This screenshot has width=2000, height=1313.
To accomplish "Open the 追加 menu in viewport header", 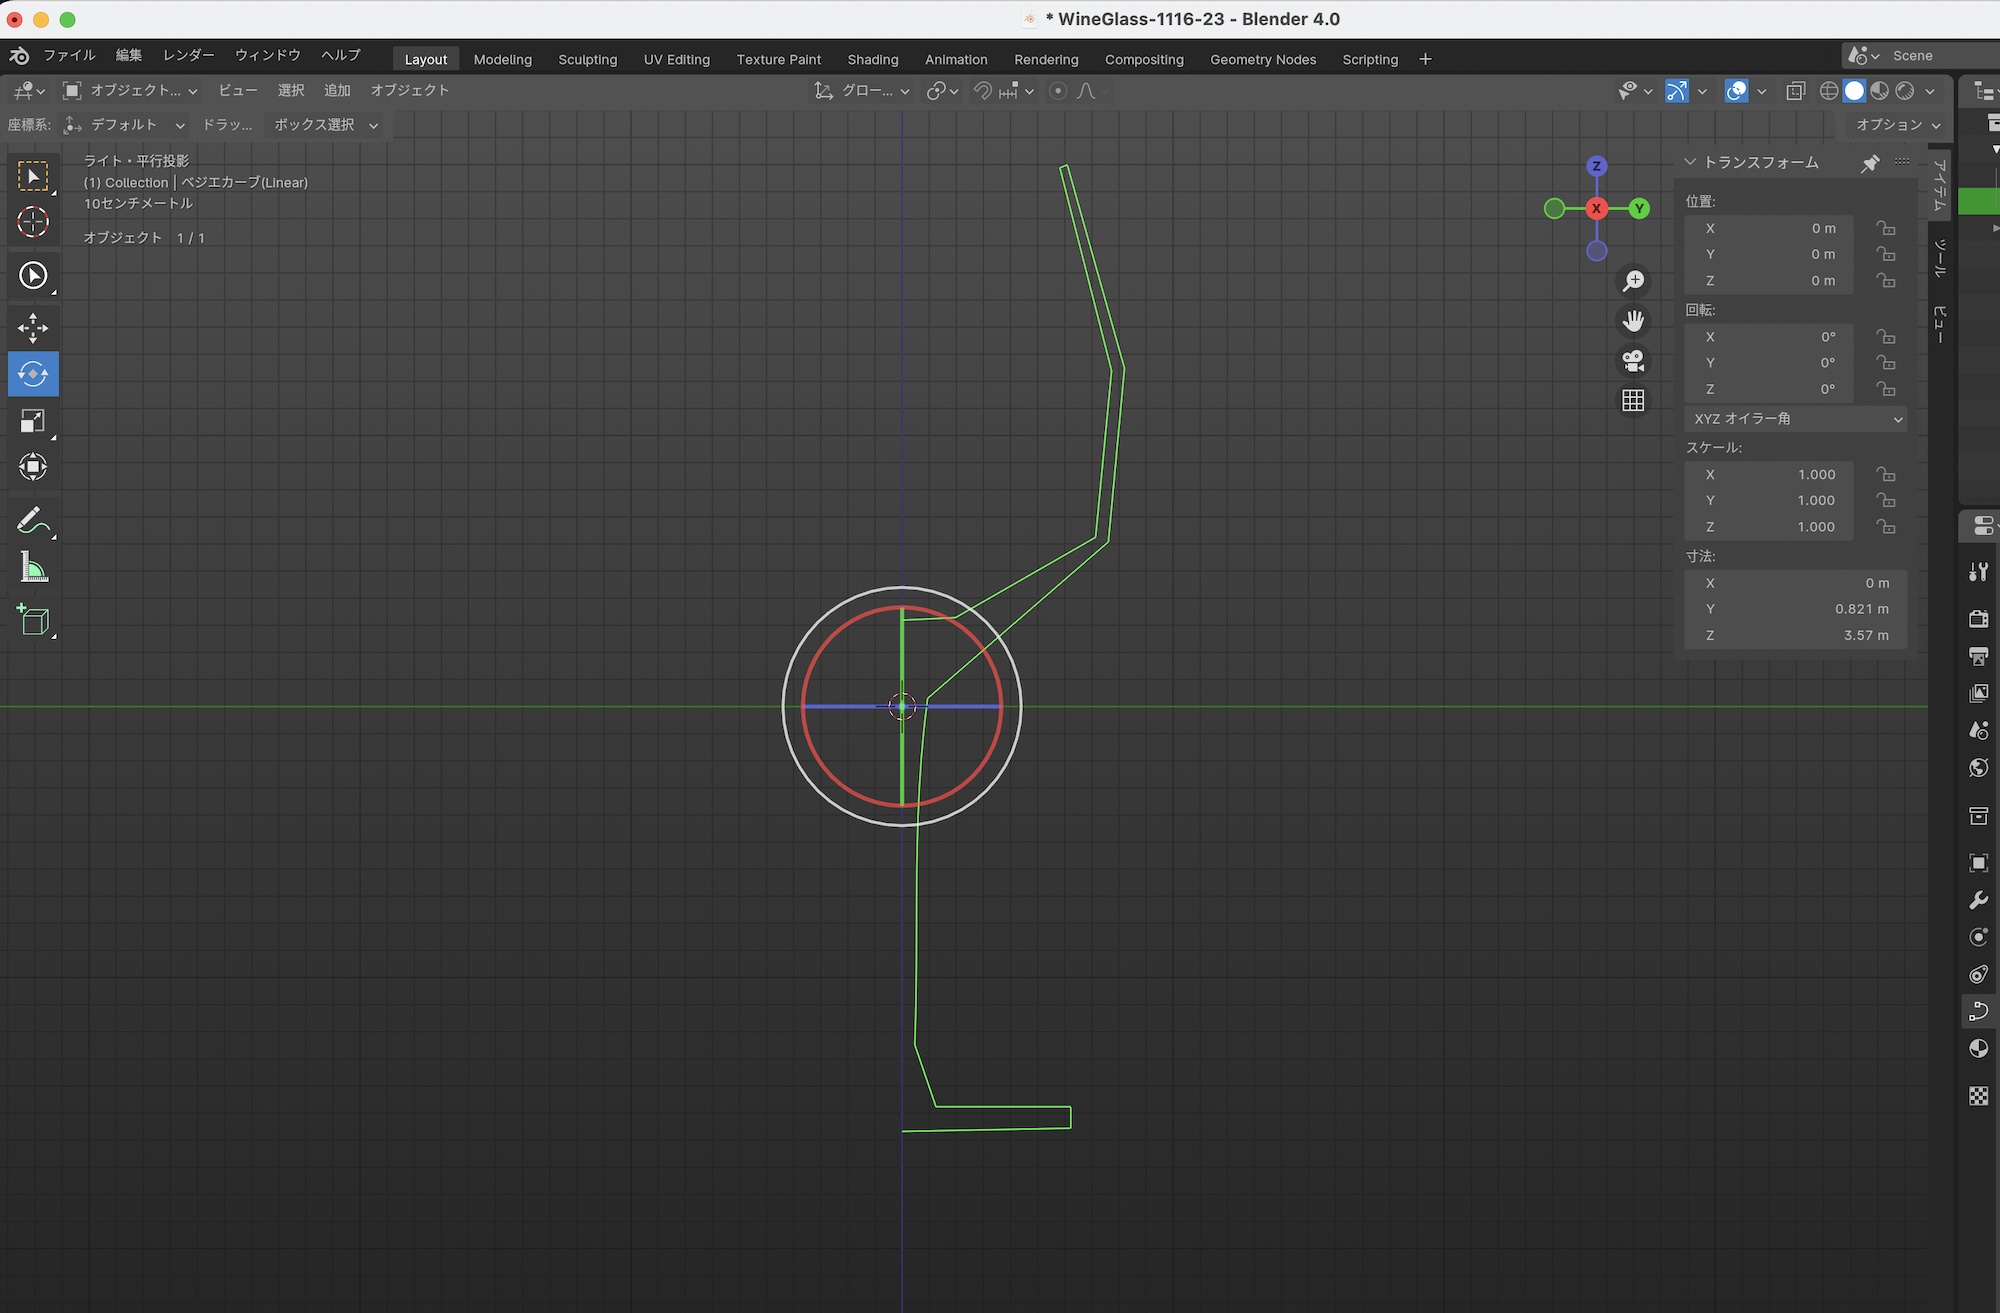I will (337, 90).
